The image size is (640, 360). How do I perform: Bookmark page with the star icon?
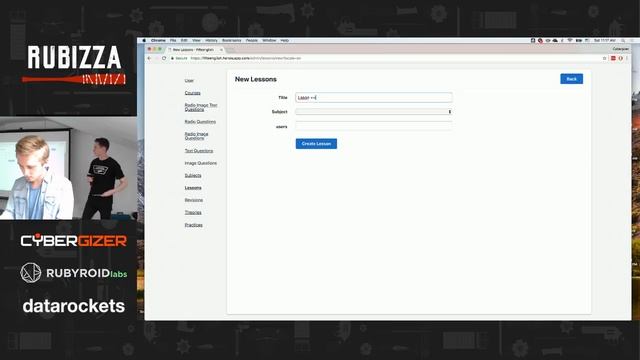[604, 58]
